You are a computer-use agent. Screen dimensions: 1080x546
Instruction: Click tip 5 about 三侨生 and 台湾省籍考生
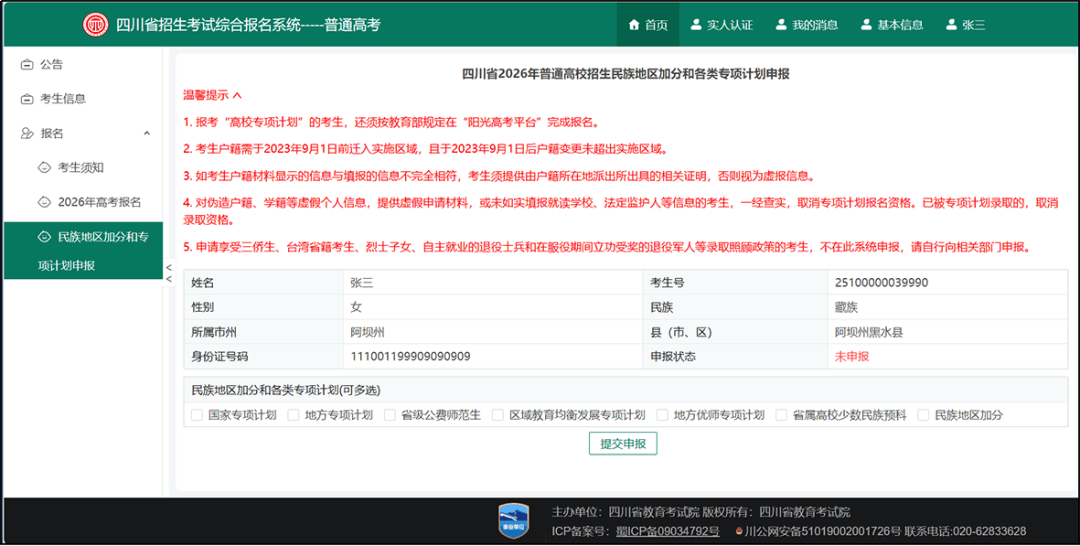pos(607,247)
